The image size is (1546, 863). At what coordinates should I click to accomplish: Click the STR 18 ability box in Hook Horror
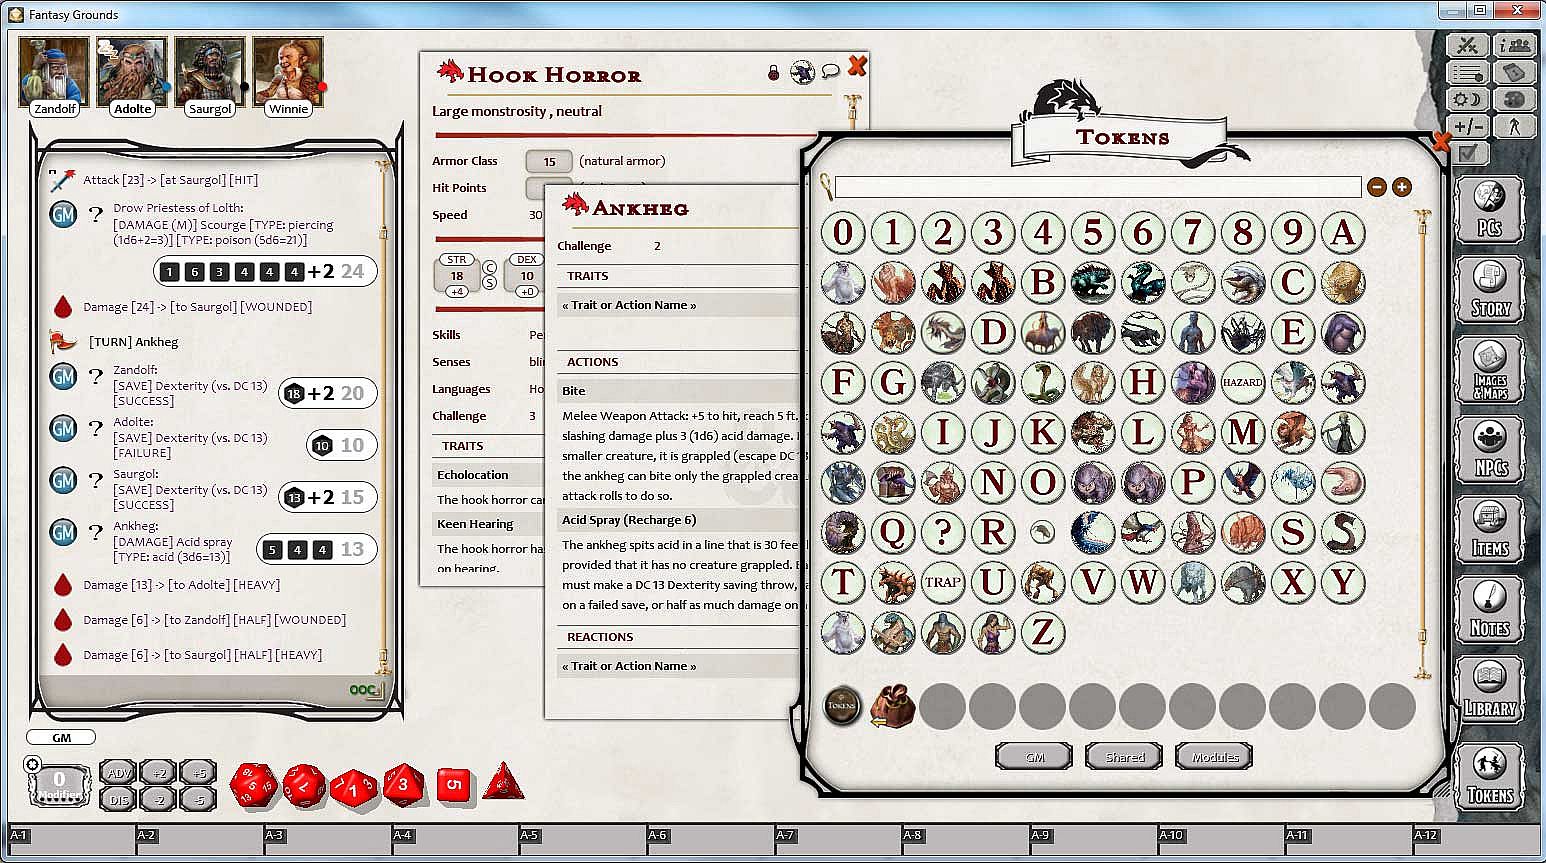[456, 275]
